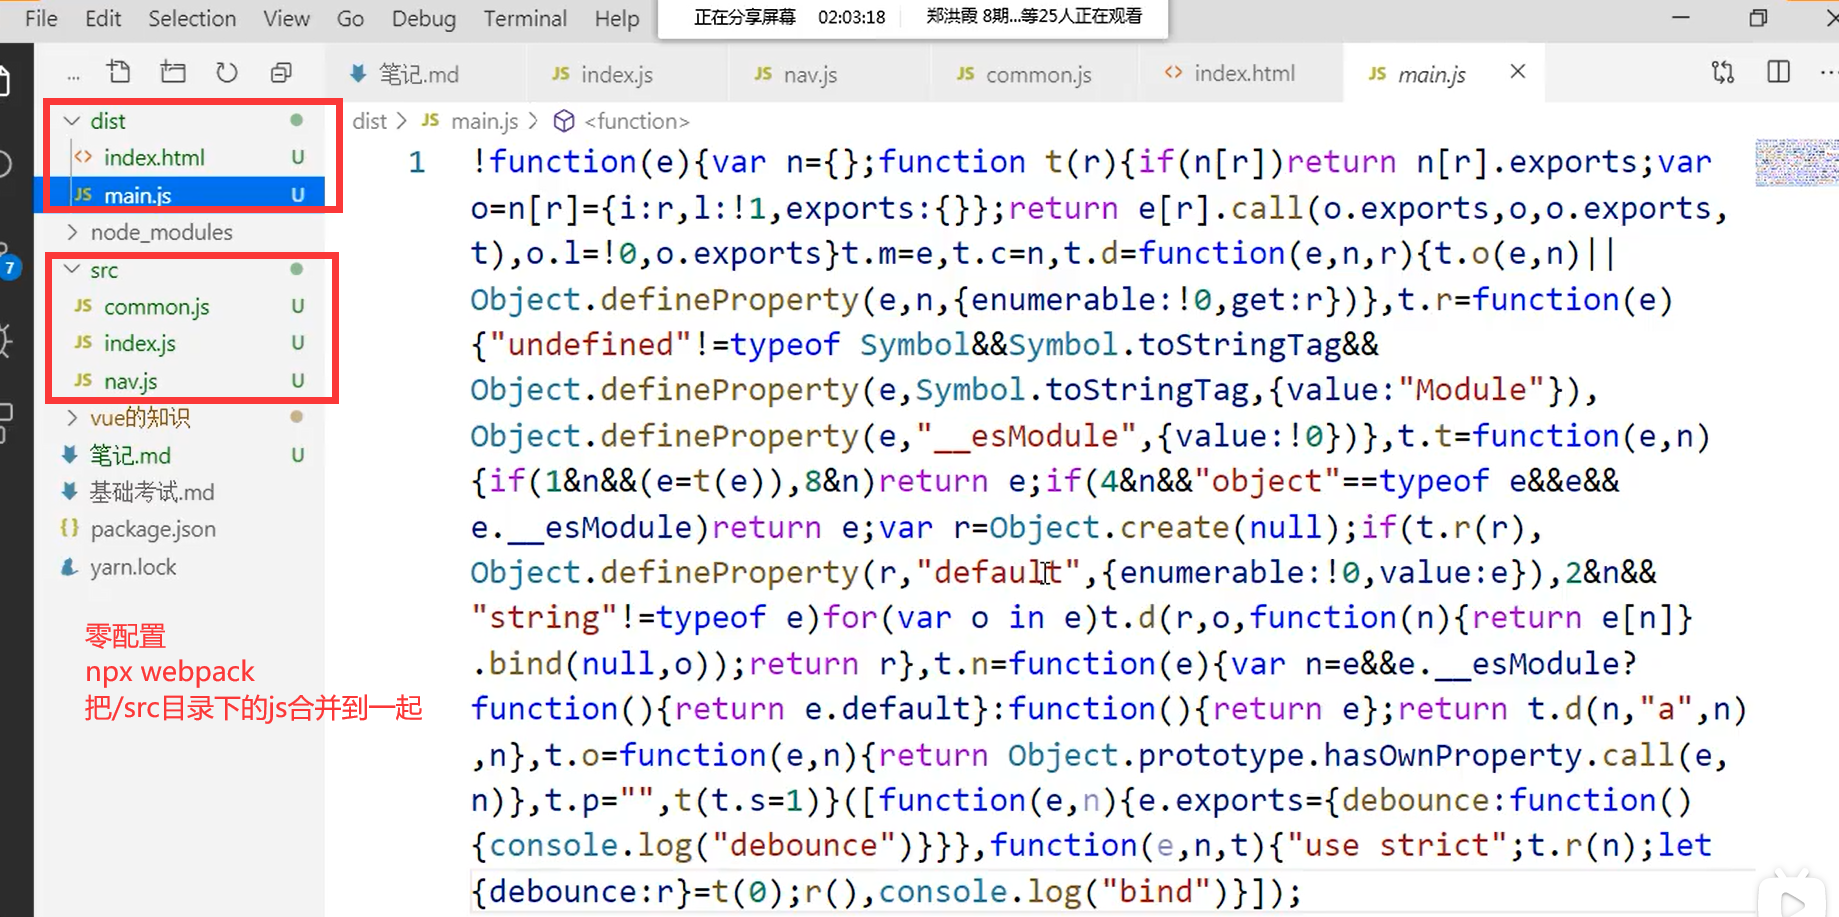
Task: Switch to the common.js editor tab
Action: pos(1033,73)
